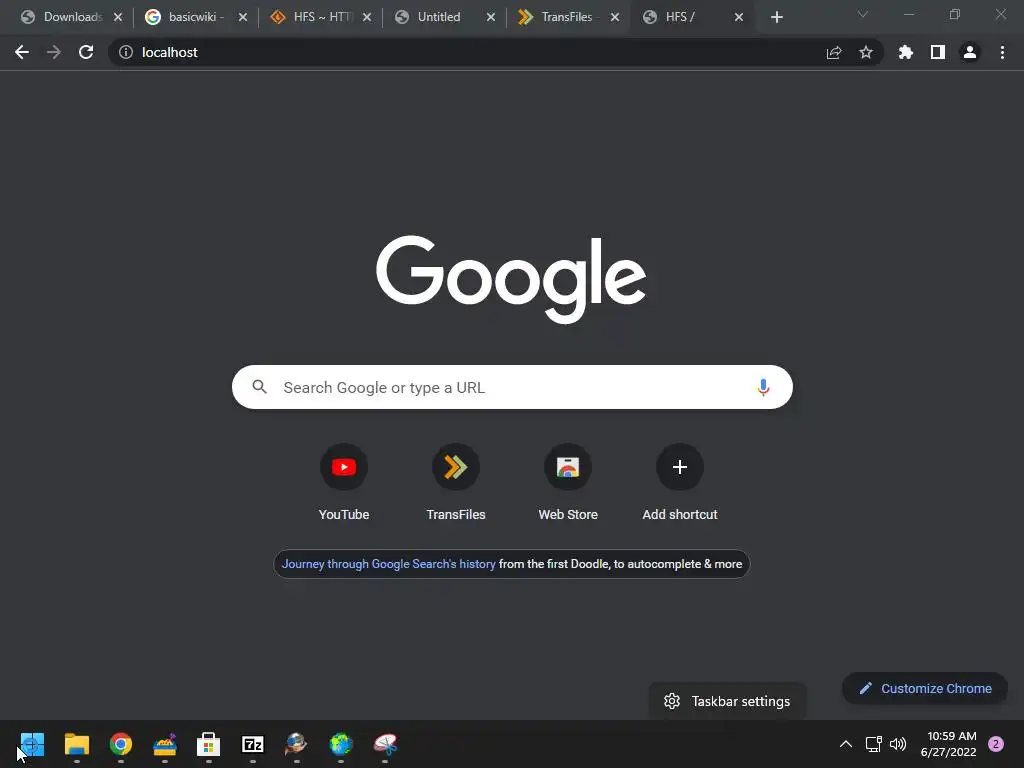
Task: Close the Downloads tab
Action: (x=118, y=17)
